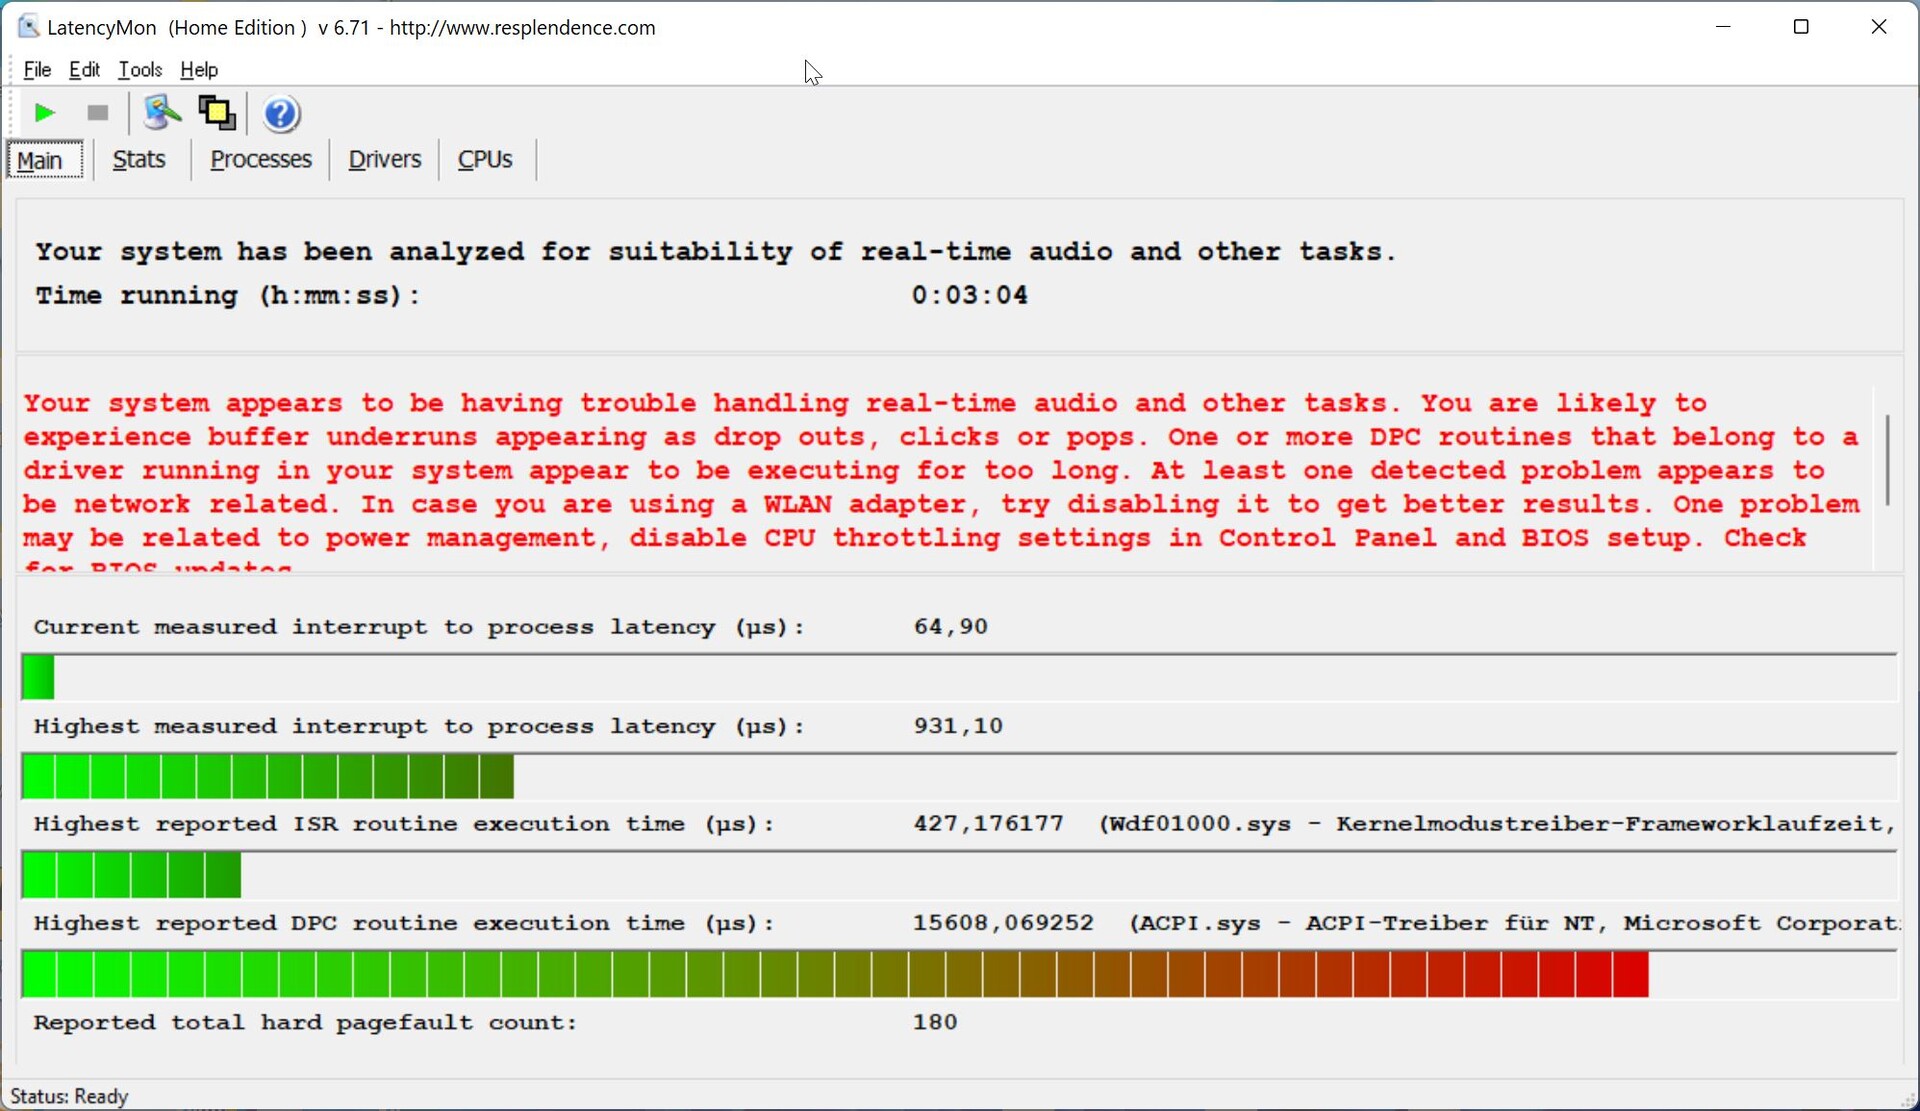Click the highest interrupt latency green bar
1920x1111 pixels.
click(267, 777)
